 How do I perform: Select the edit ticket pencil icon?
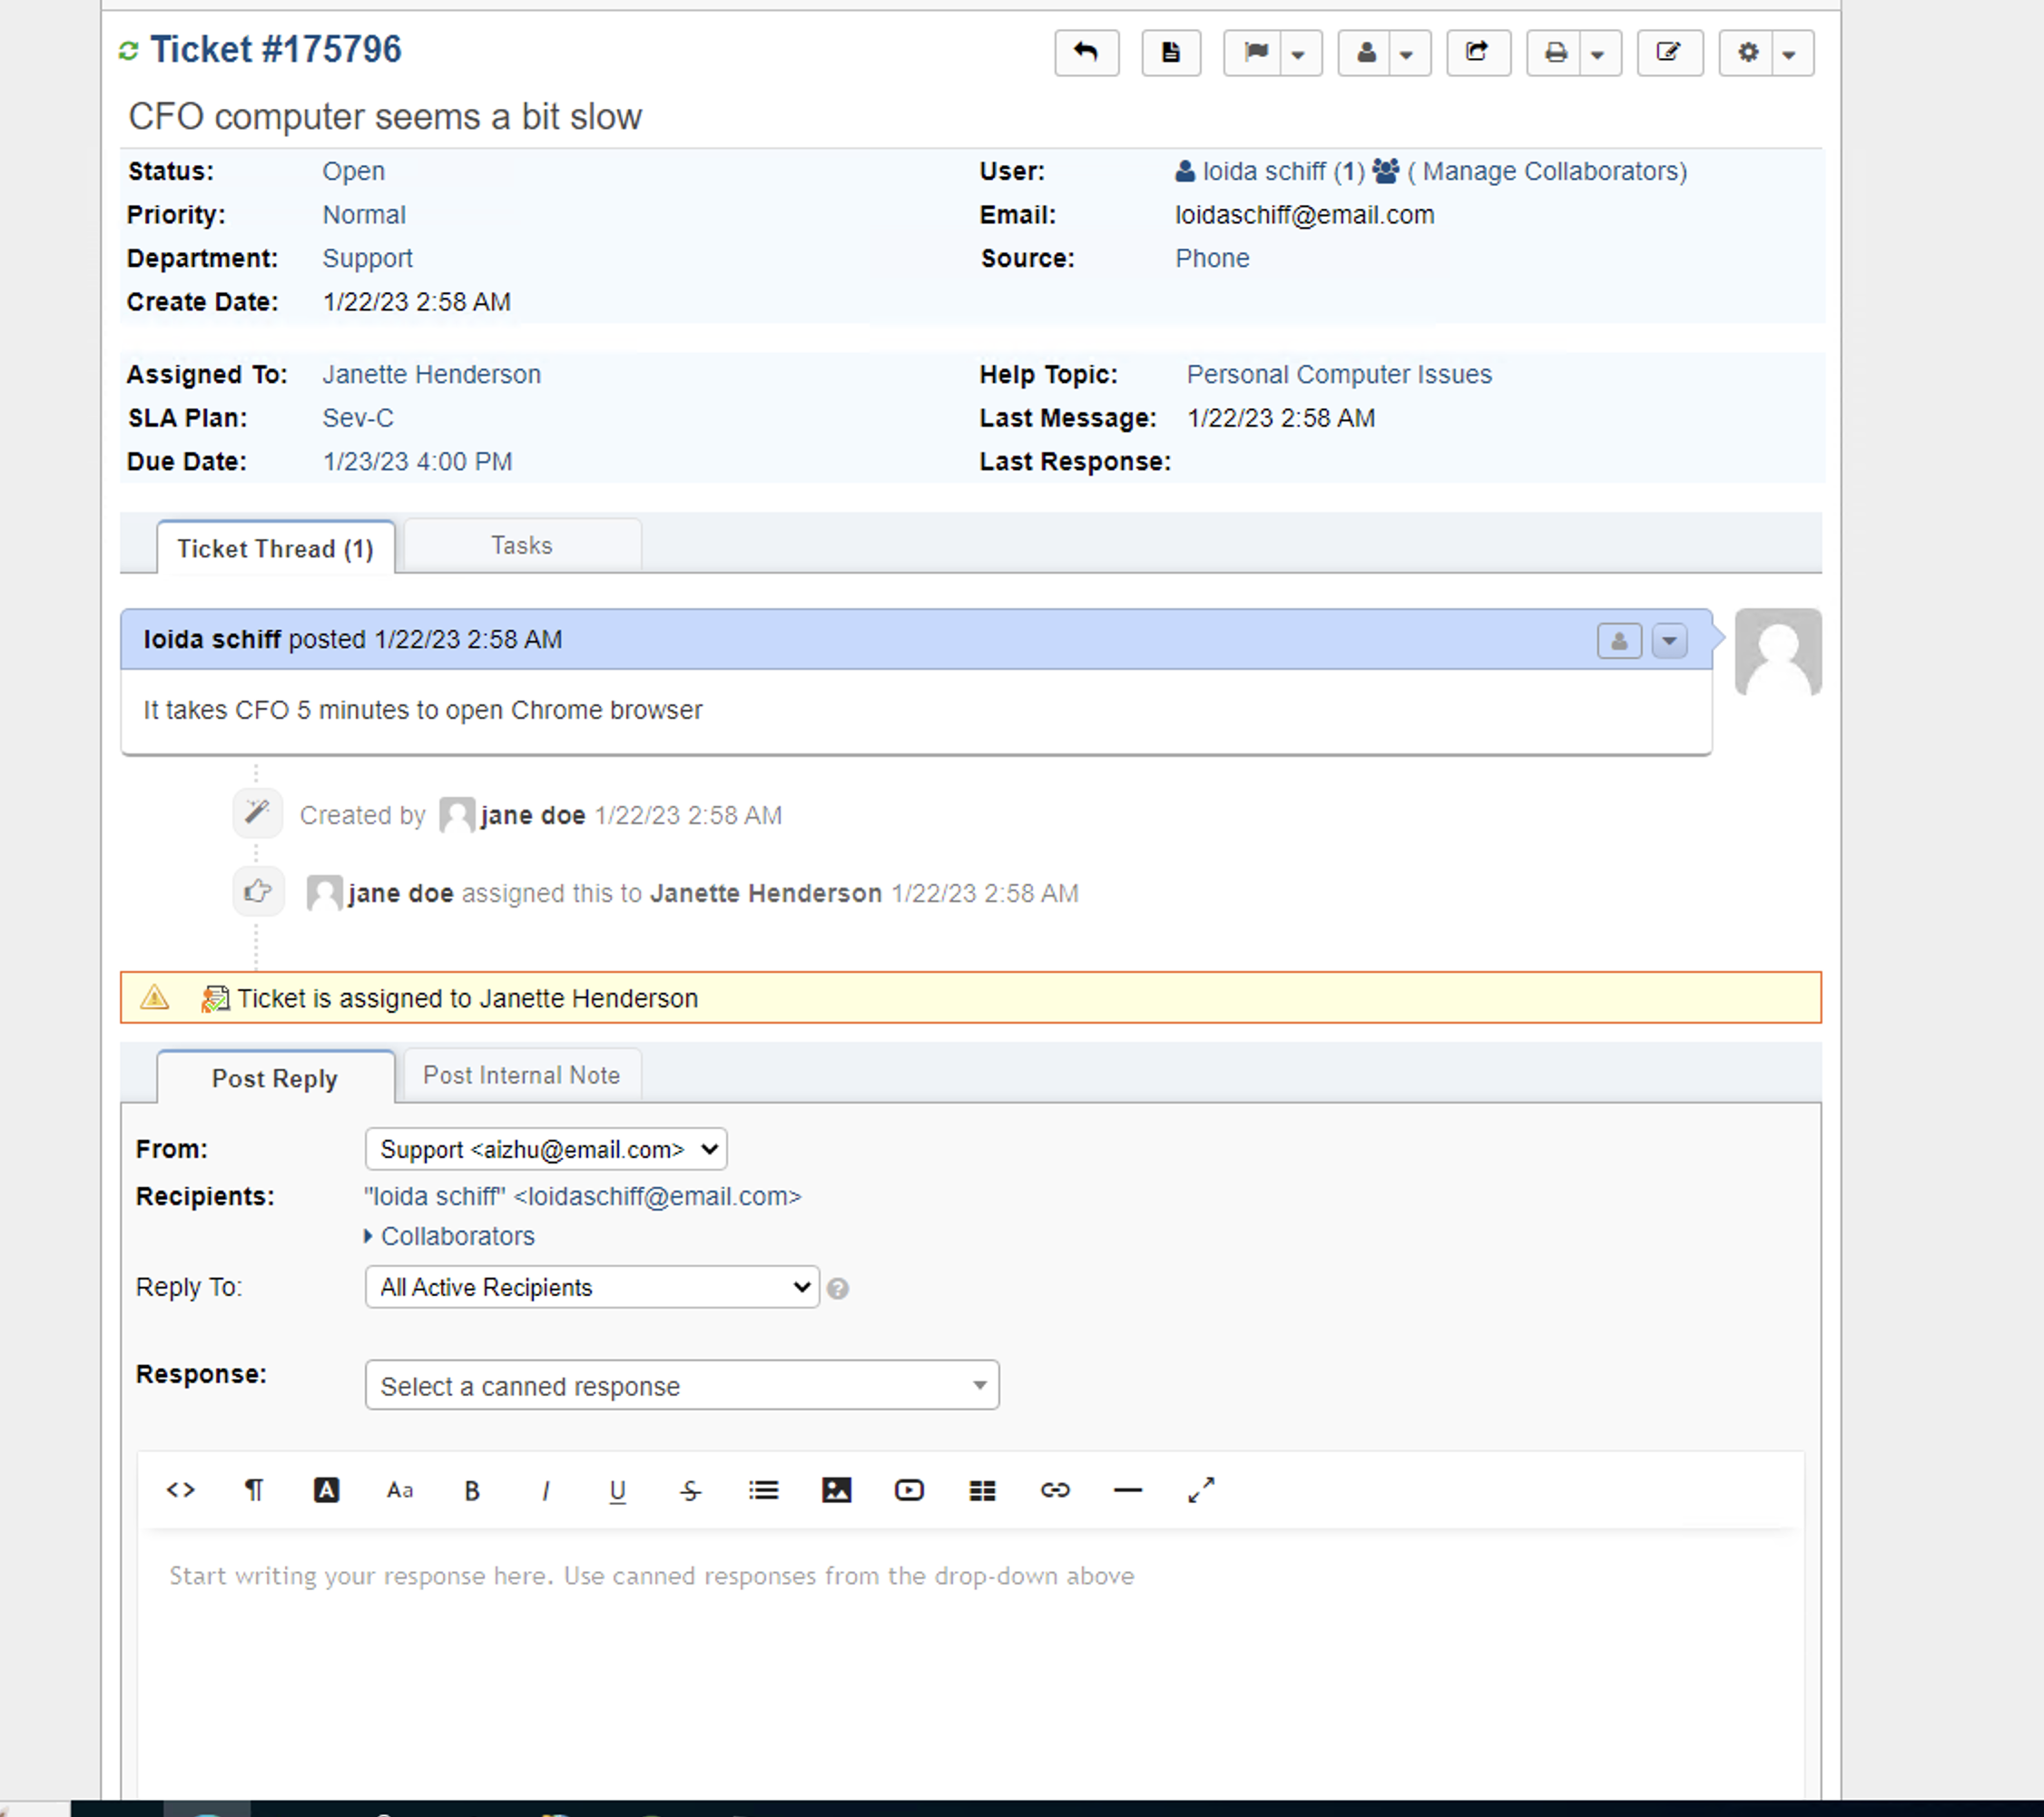tap(1669, 53)
